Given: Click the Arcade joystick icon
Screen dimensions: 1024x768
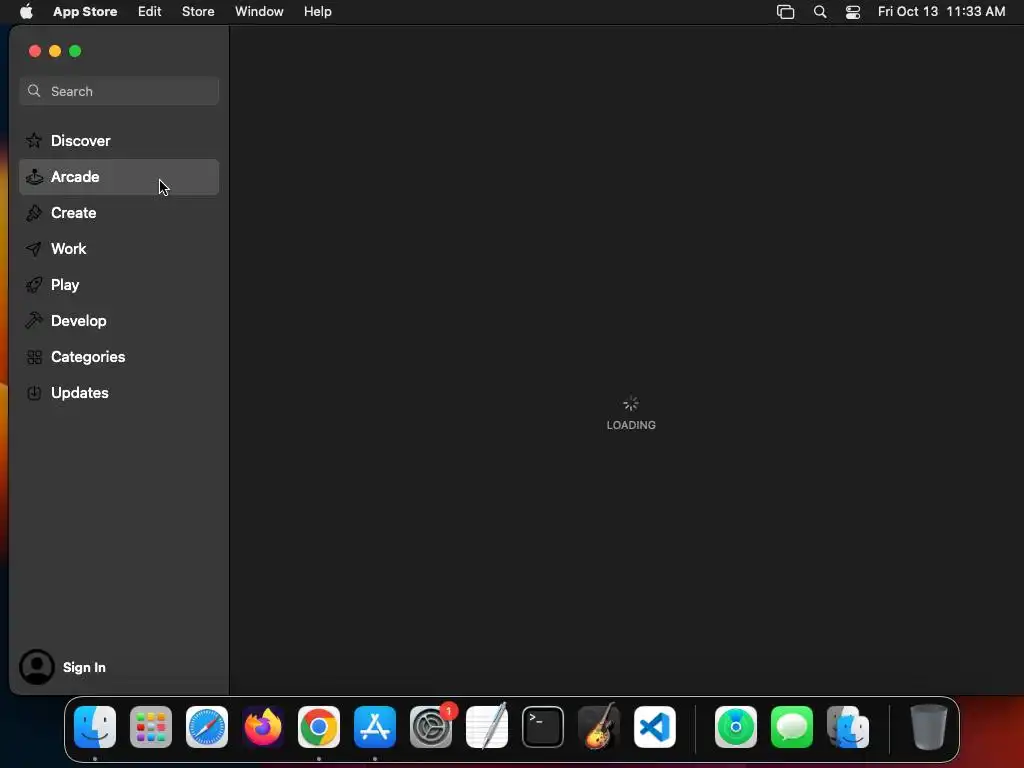Looking at the screenshot, I should pos(34,177).
